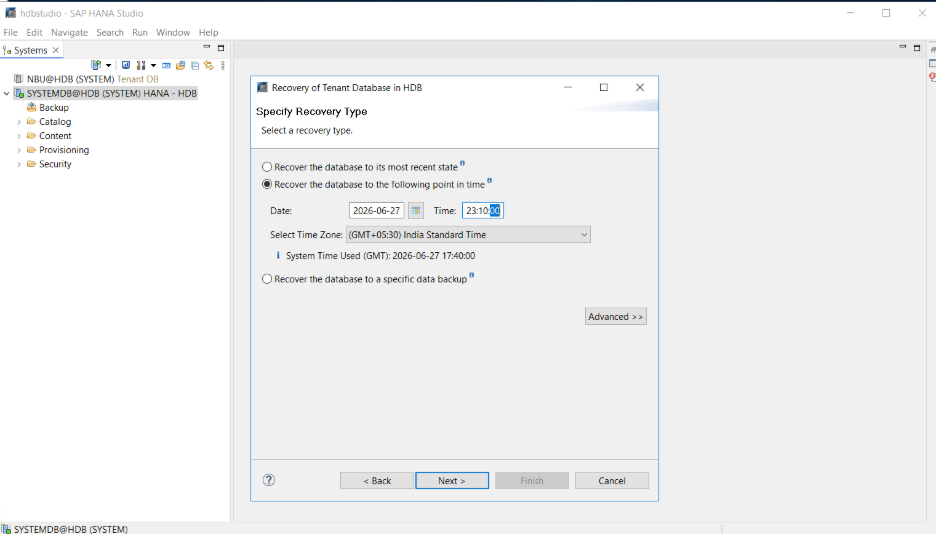Select the Provisioning tree item label

(64, 150)
